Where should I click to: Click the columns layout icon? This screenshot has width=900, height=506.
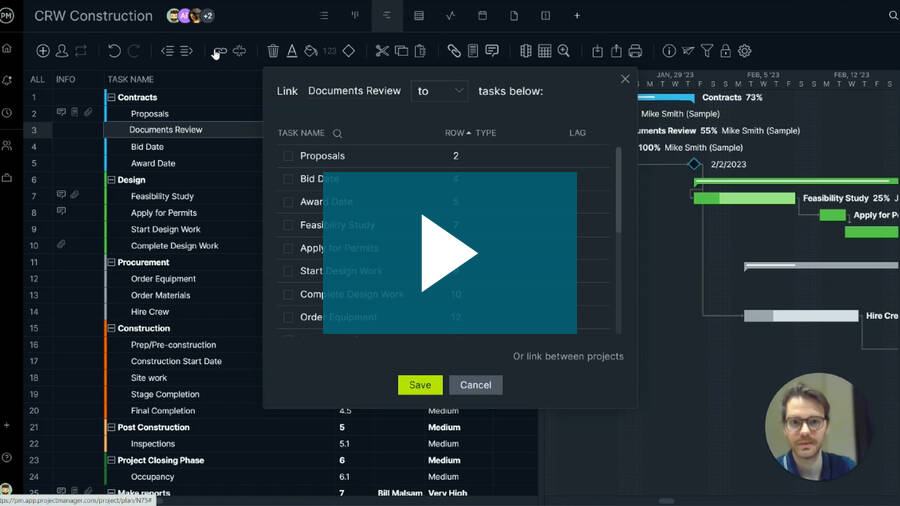point(526,51)
